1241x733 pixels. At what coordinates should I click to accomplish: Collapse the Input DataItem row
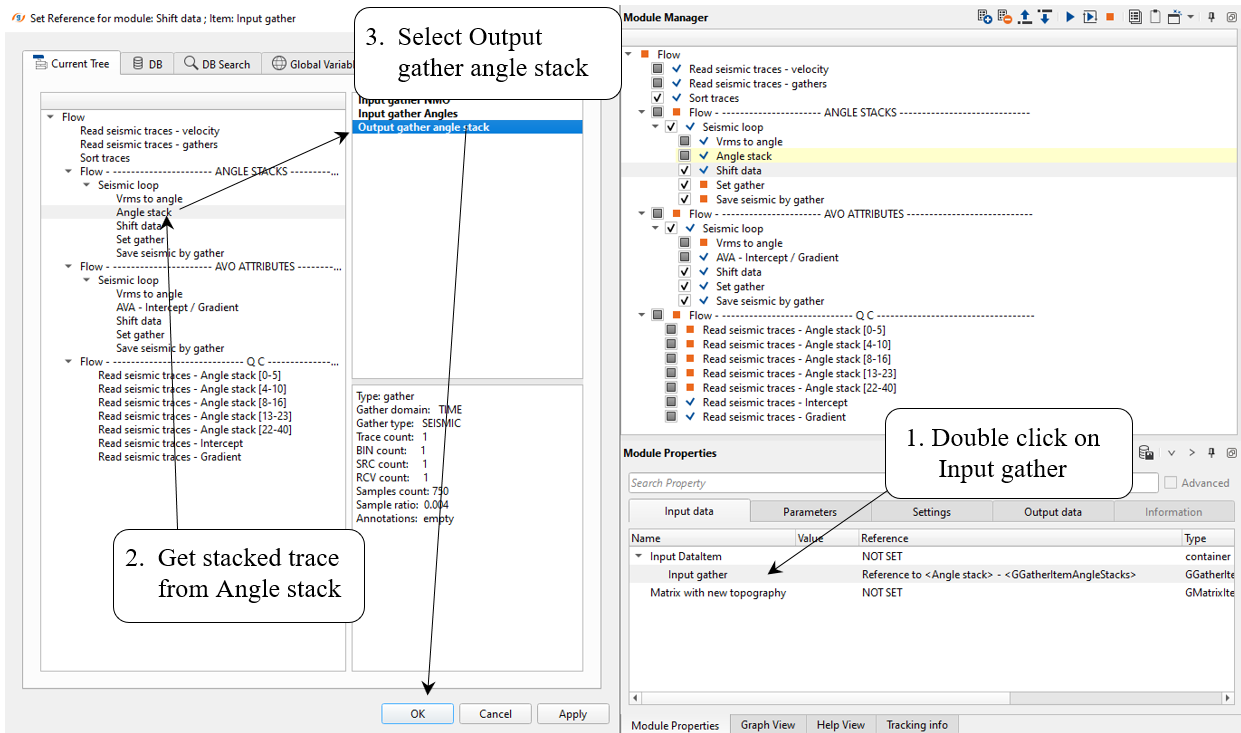coord(639,557)
